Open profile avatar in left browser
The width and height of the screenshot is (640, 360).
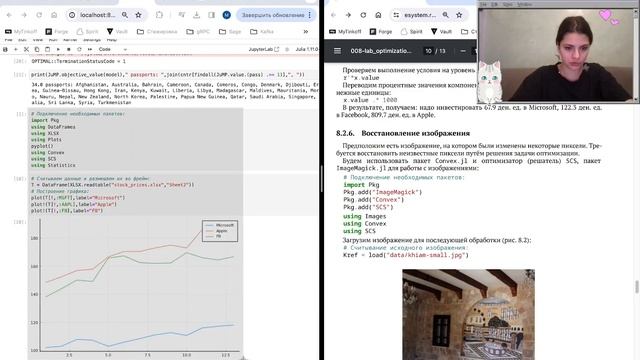coord(227,15)
